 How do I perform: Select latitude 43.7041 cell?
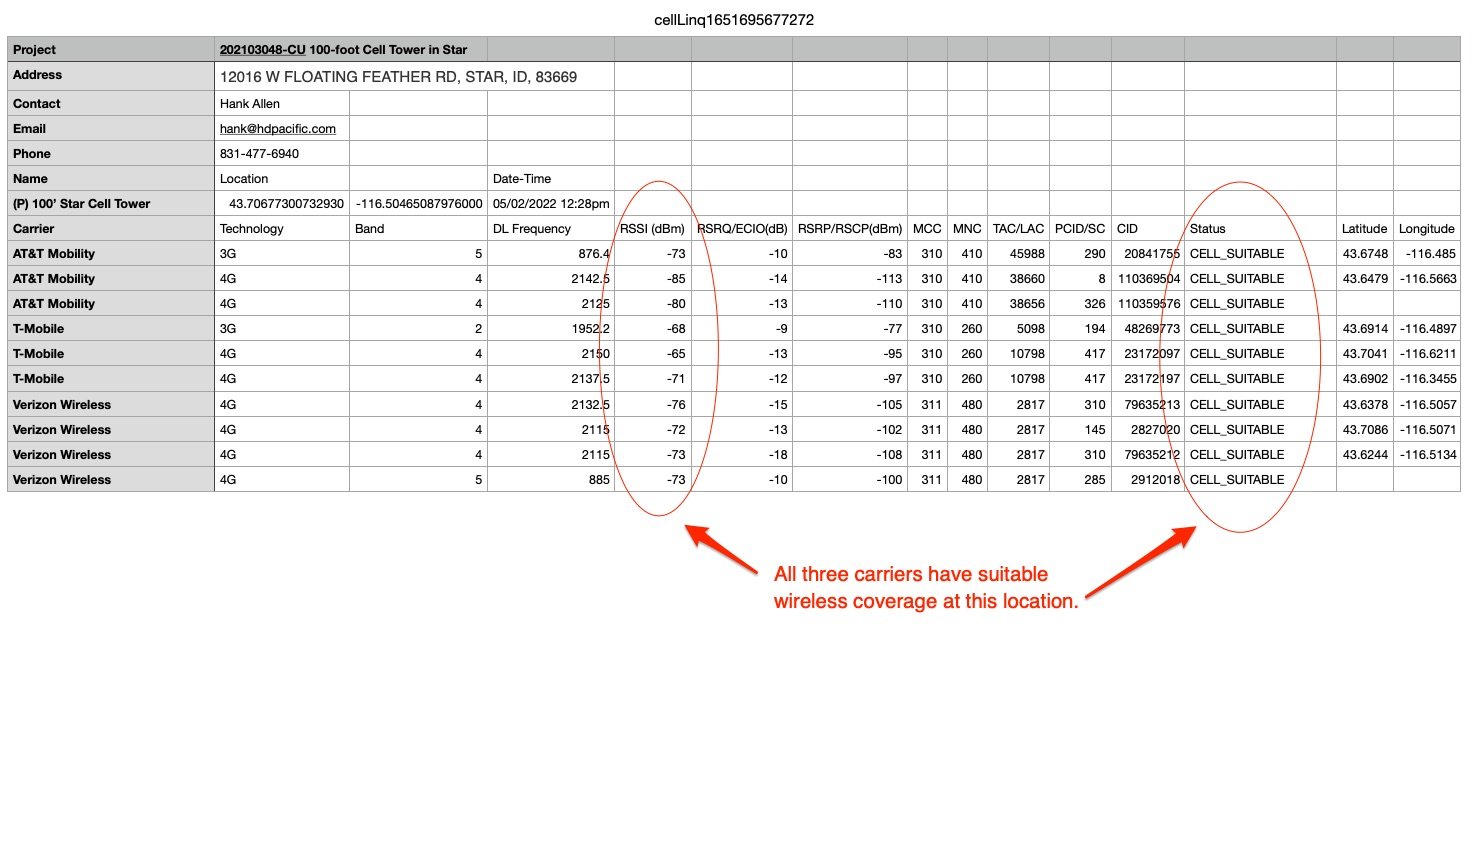pyautogui.click(x=1365, y=353)
